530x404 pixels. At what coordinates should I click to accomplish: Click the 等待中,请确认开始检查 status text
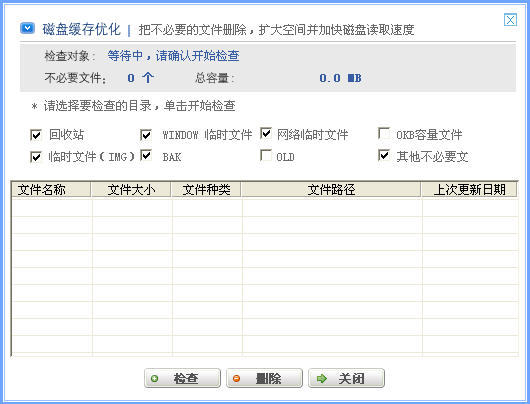coord(173,56)
